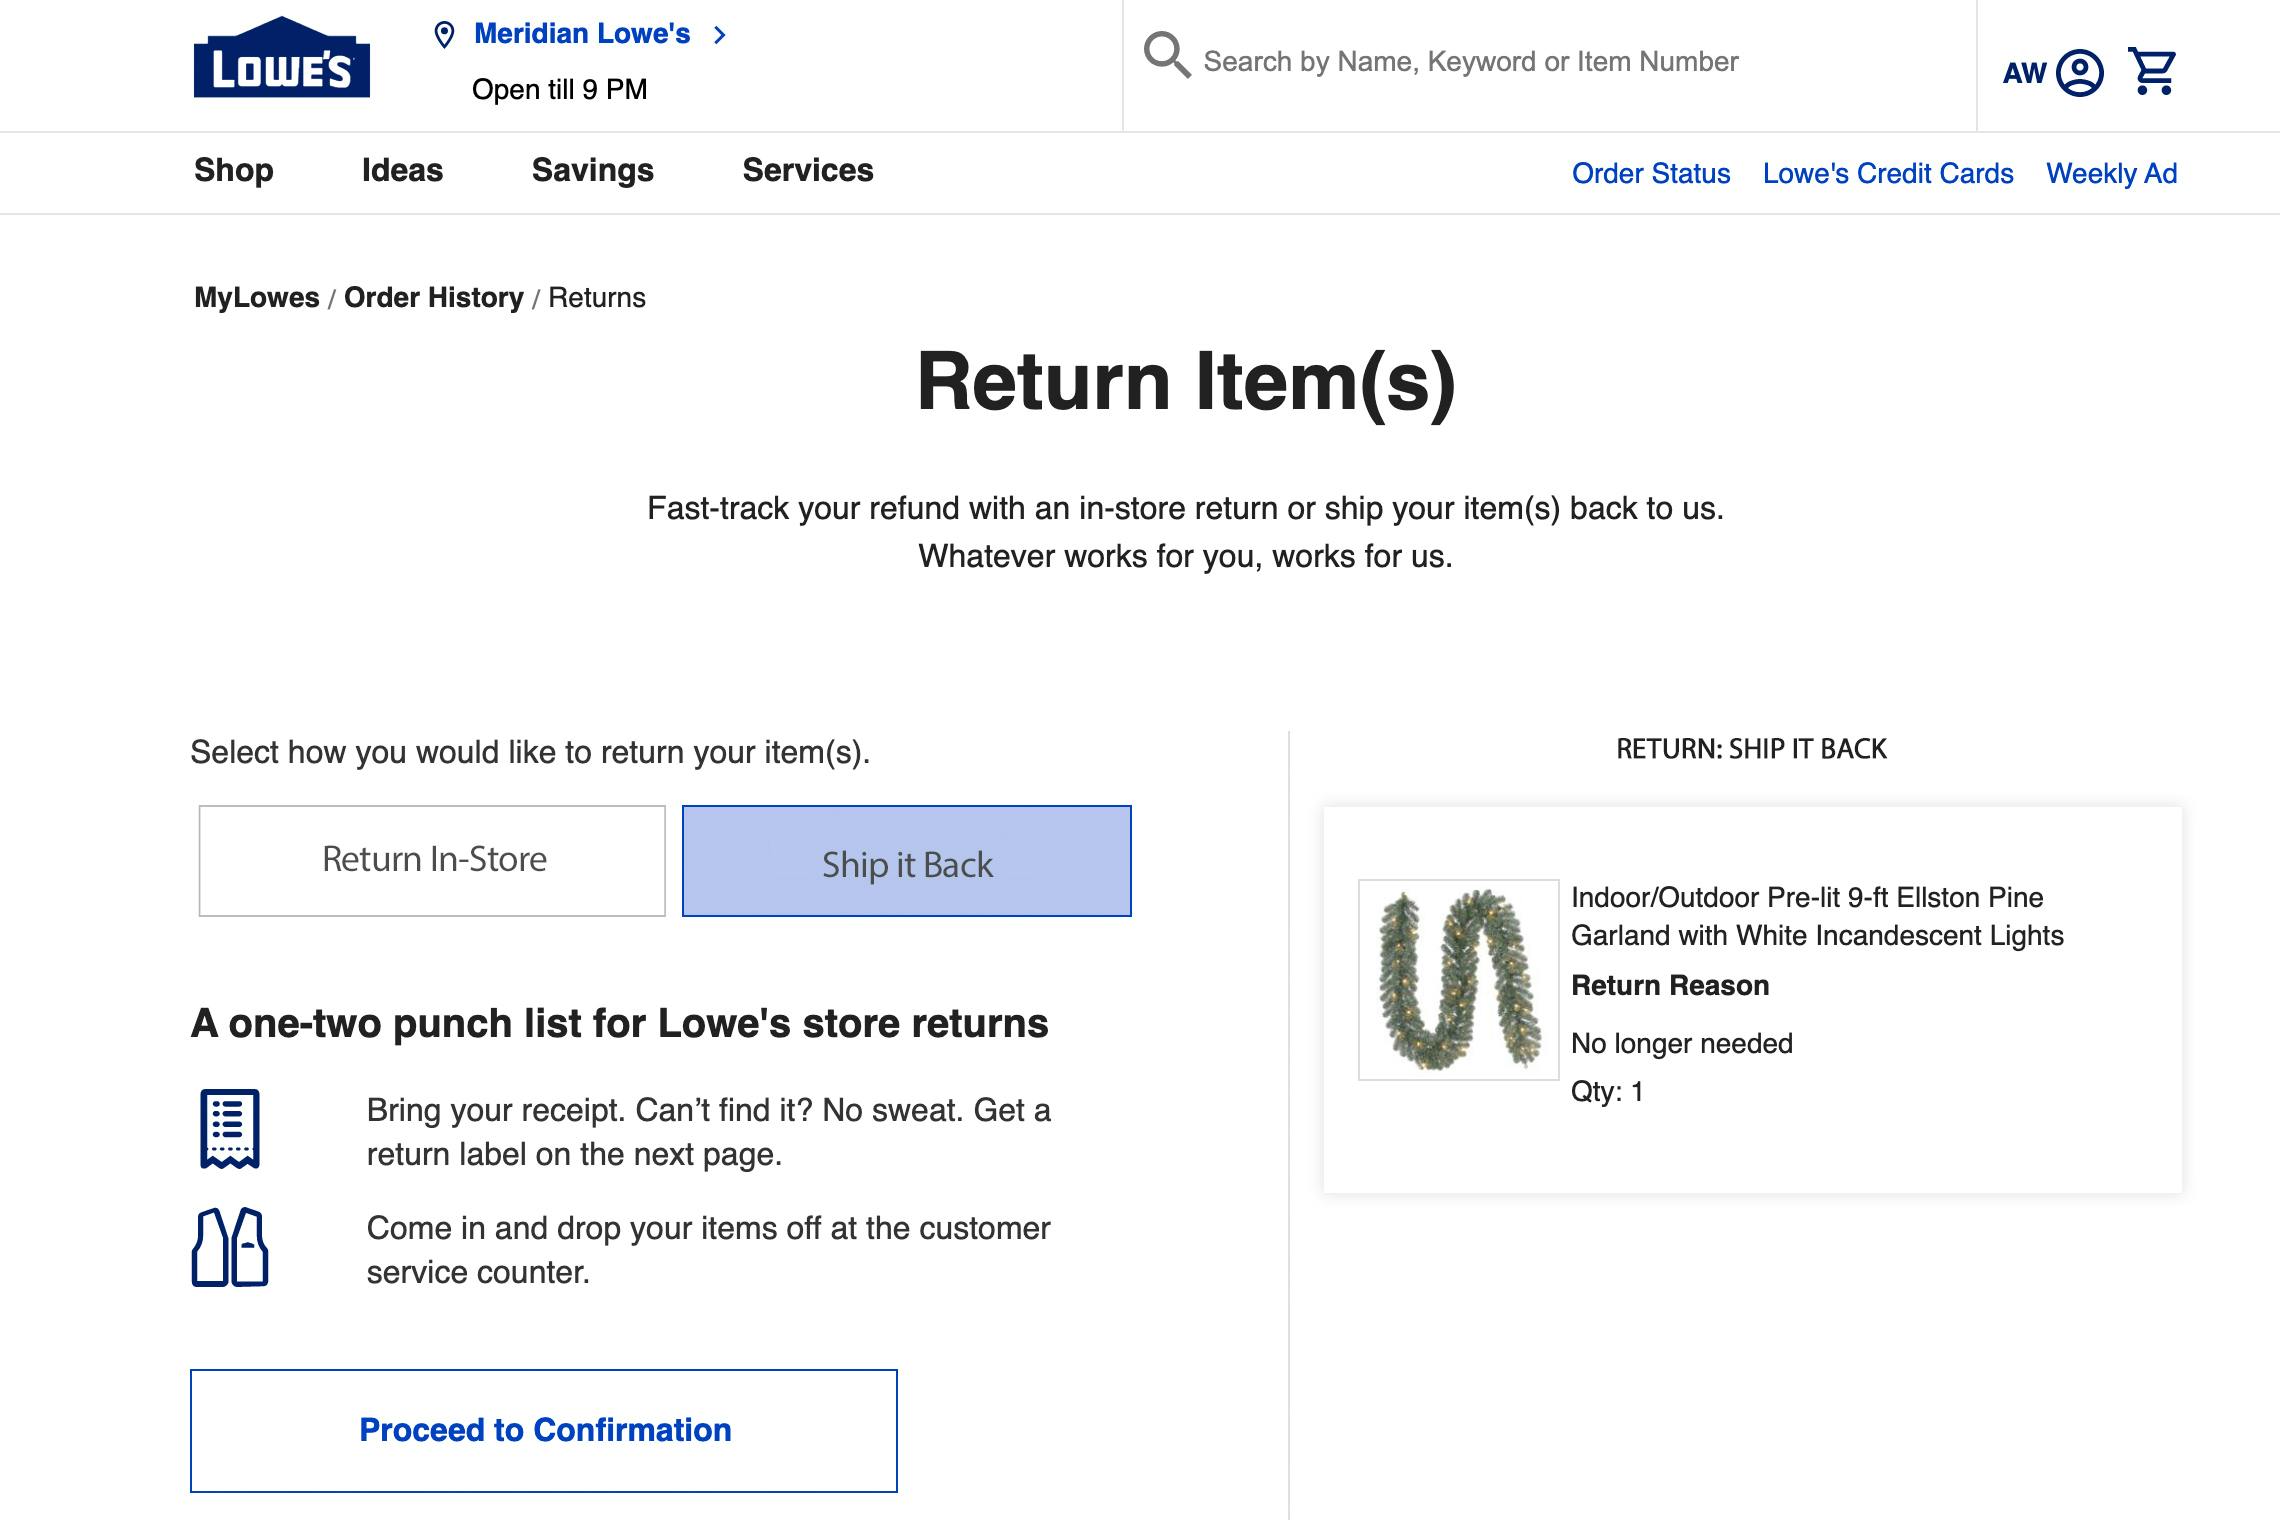Screen dimensions: 2280x1520
Task: Click the garland product thumbnail
Action: [1458, 980]
